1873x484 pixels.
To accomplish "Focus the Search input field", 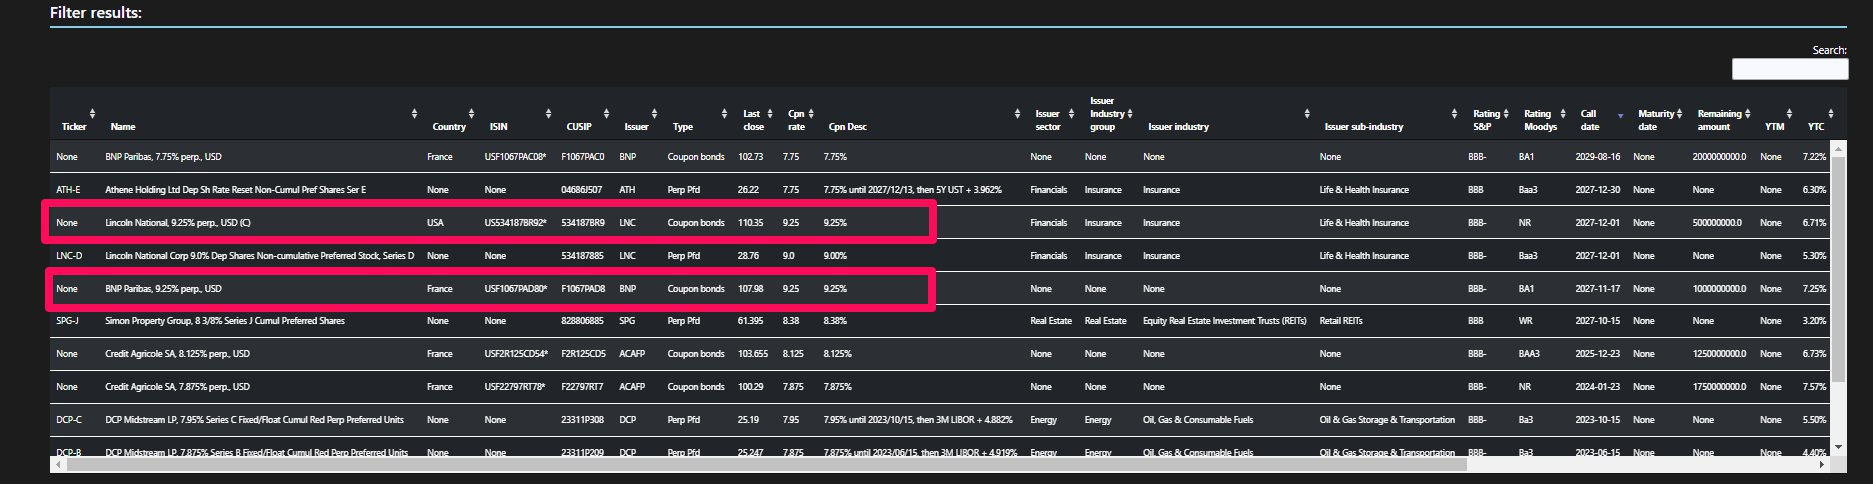I will tap(1790, 69).
